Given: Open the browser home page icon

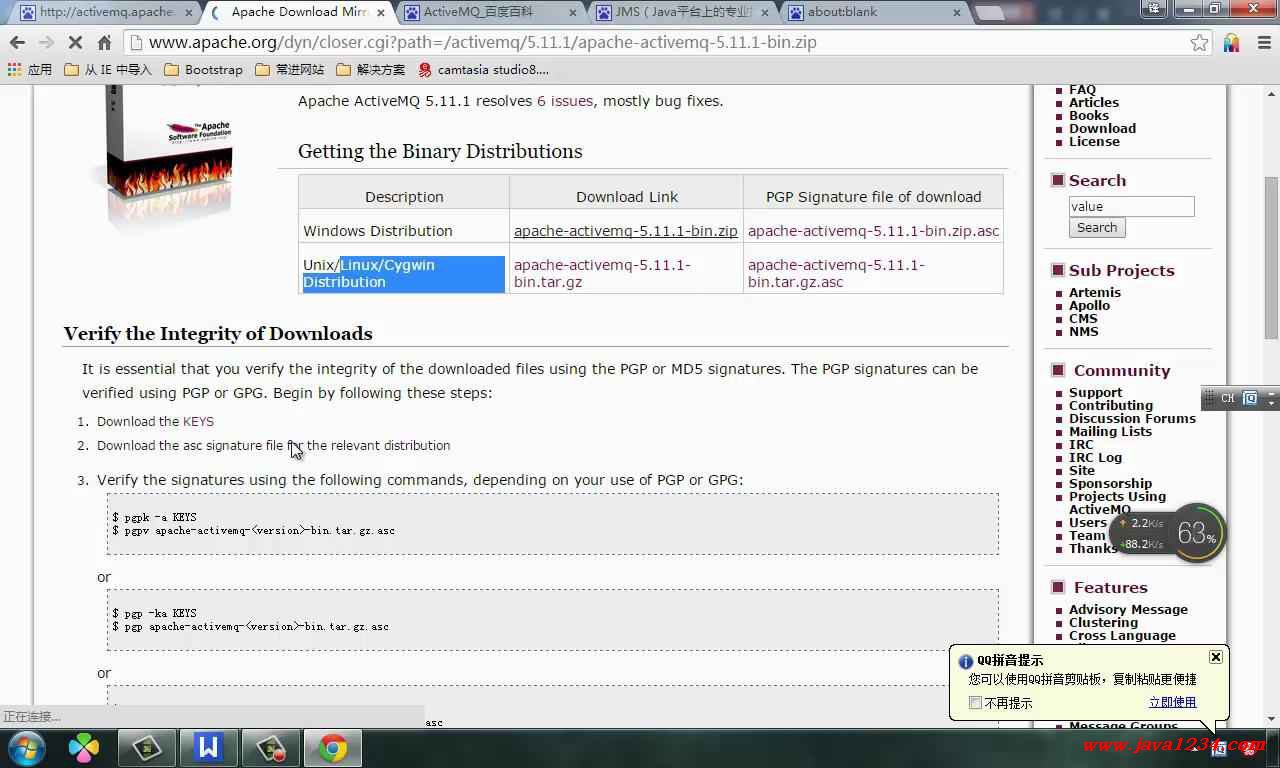Looking at the screenshot, I should click(104, 43).
